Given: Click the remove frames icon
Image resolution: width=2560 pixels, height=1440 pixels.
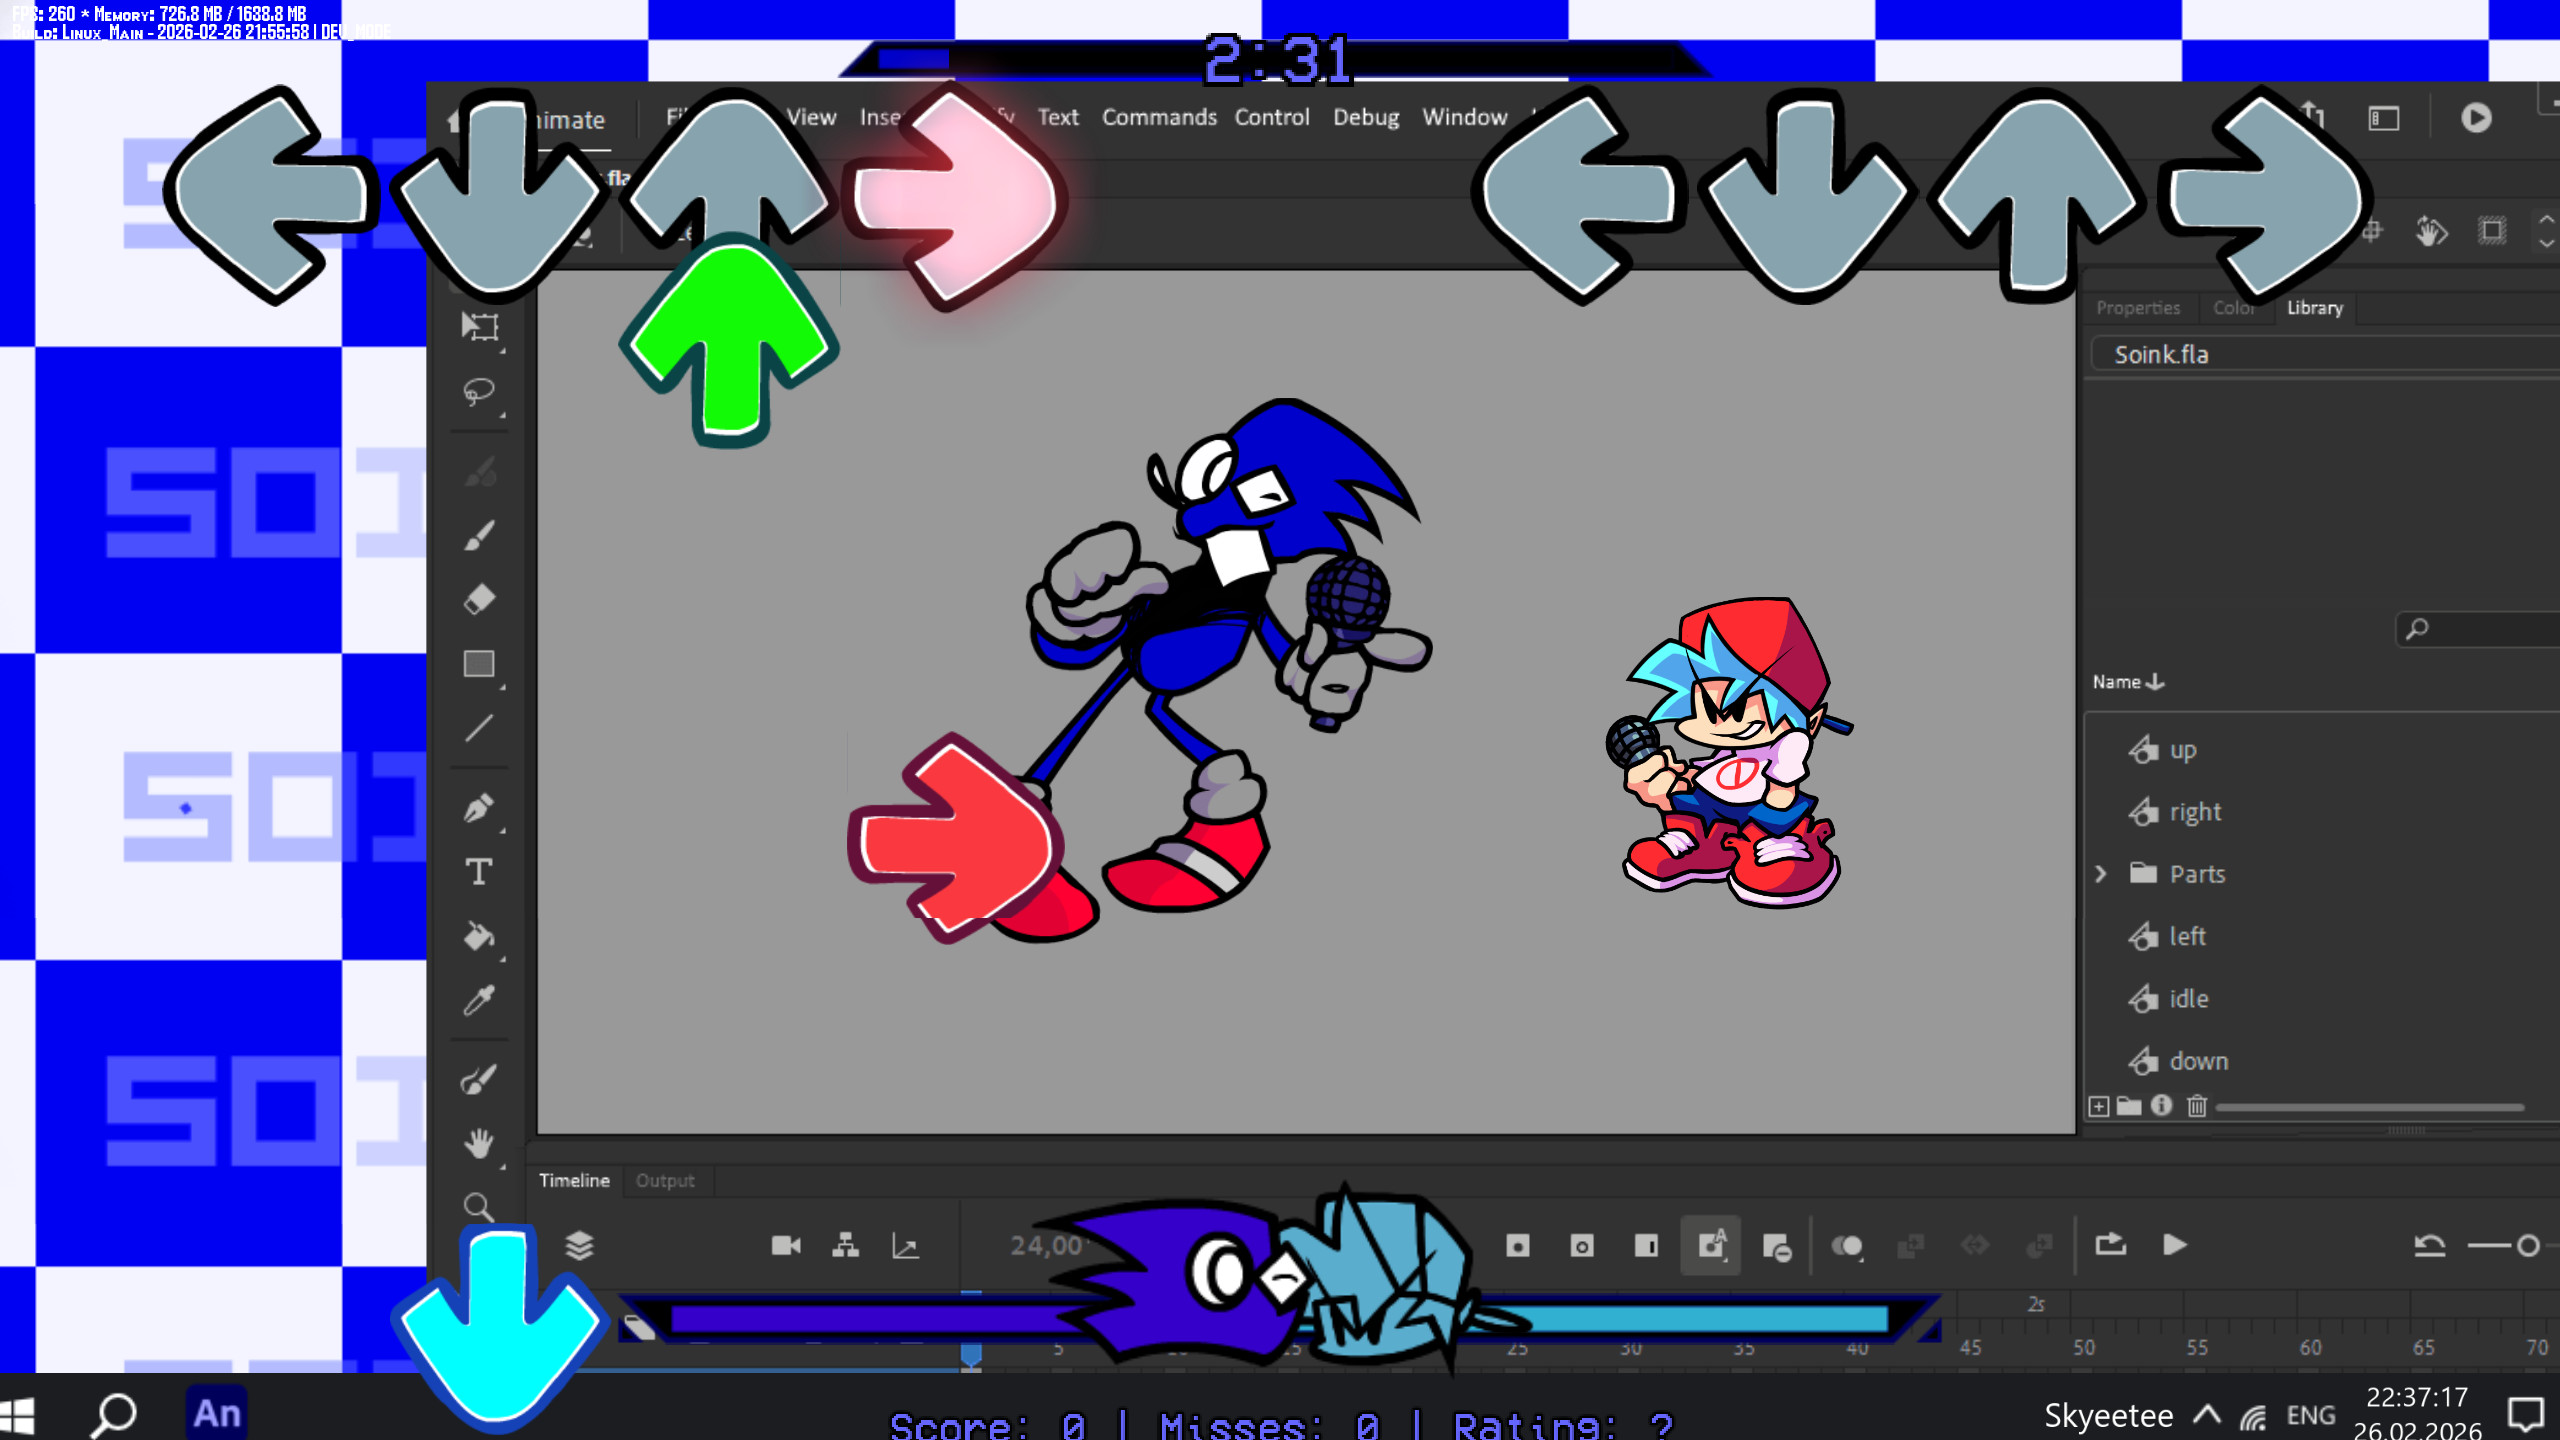Looking at the screenshot, I should tap(1777, 1247).
